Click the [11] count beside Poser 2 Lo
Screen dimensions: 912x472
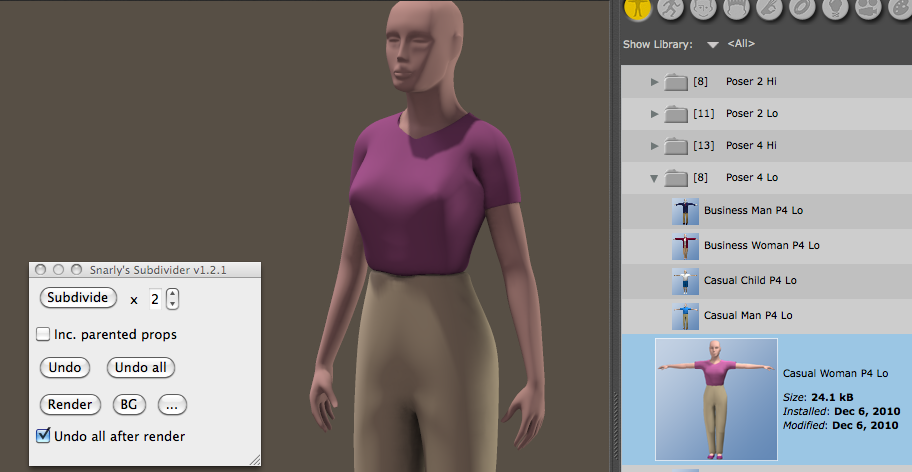point(703,113)
